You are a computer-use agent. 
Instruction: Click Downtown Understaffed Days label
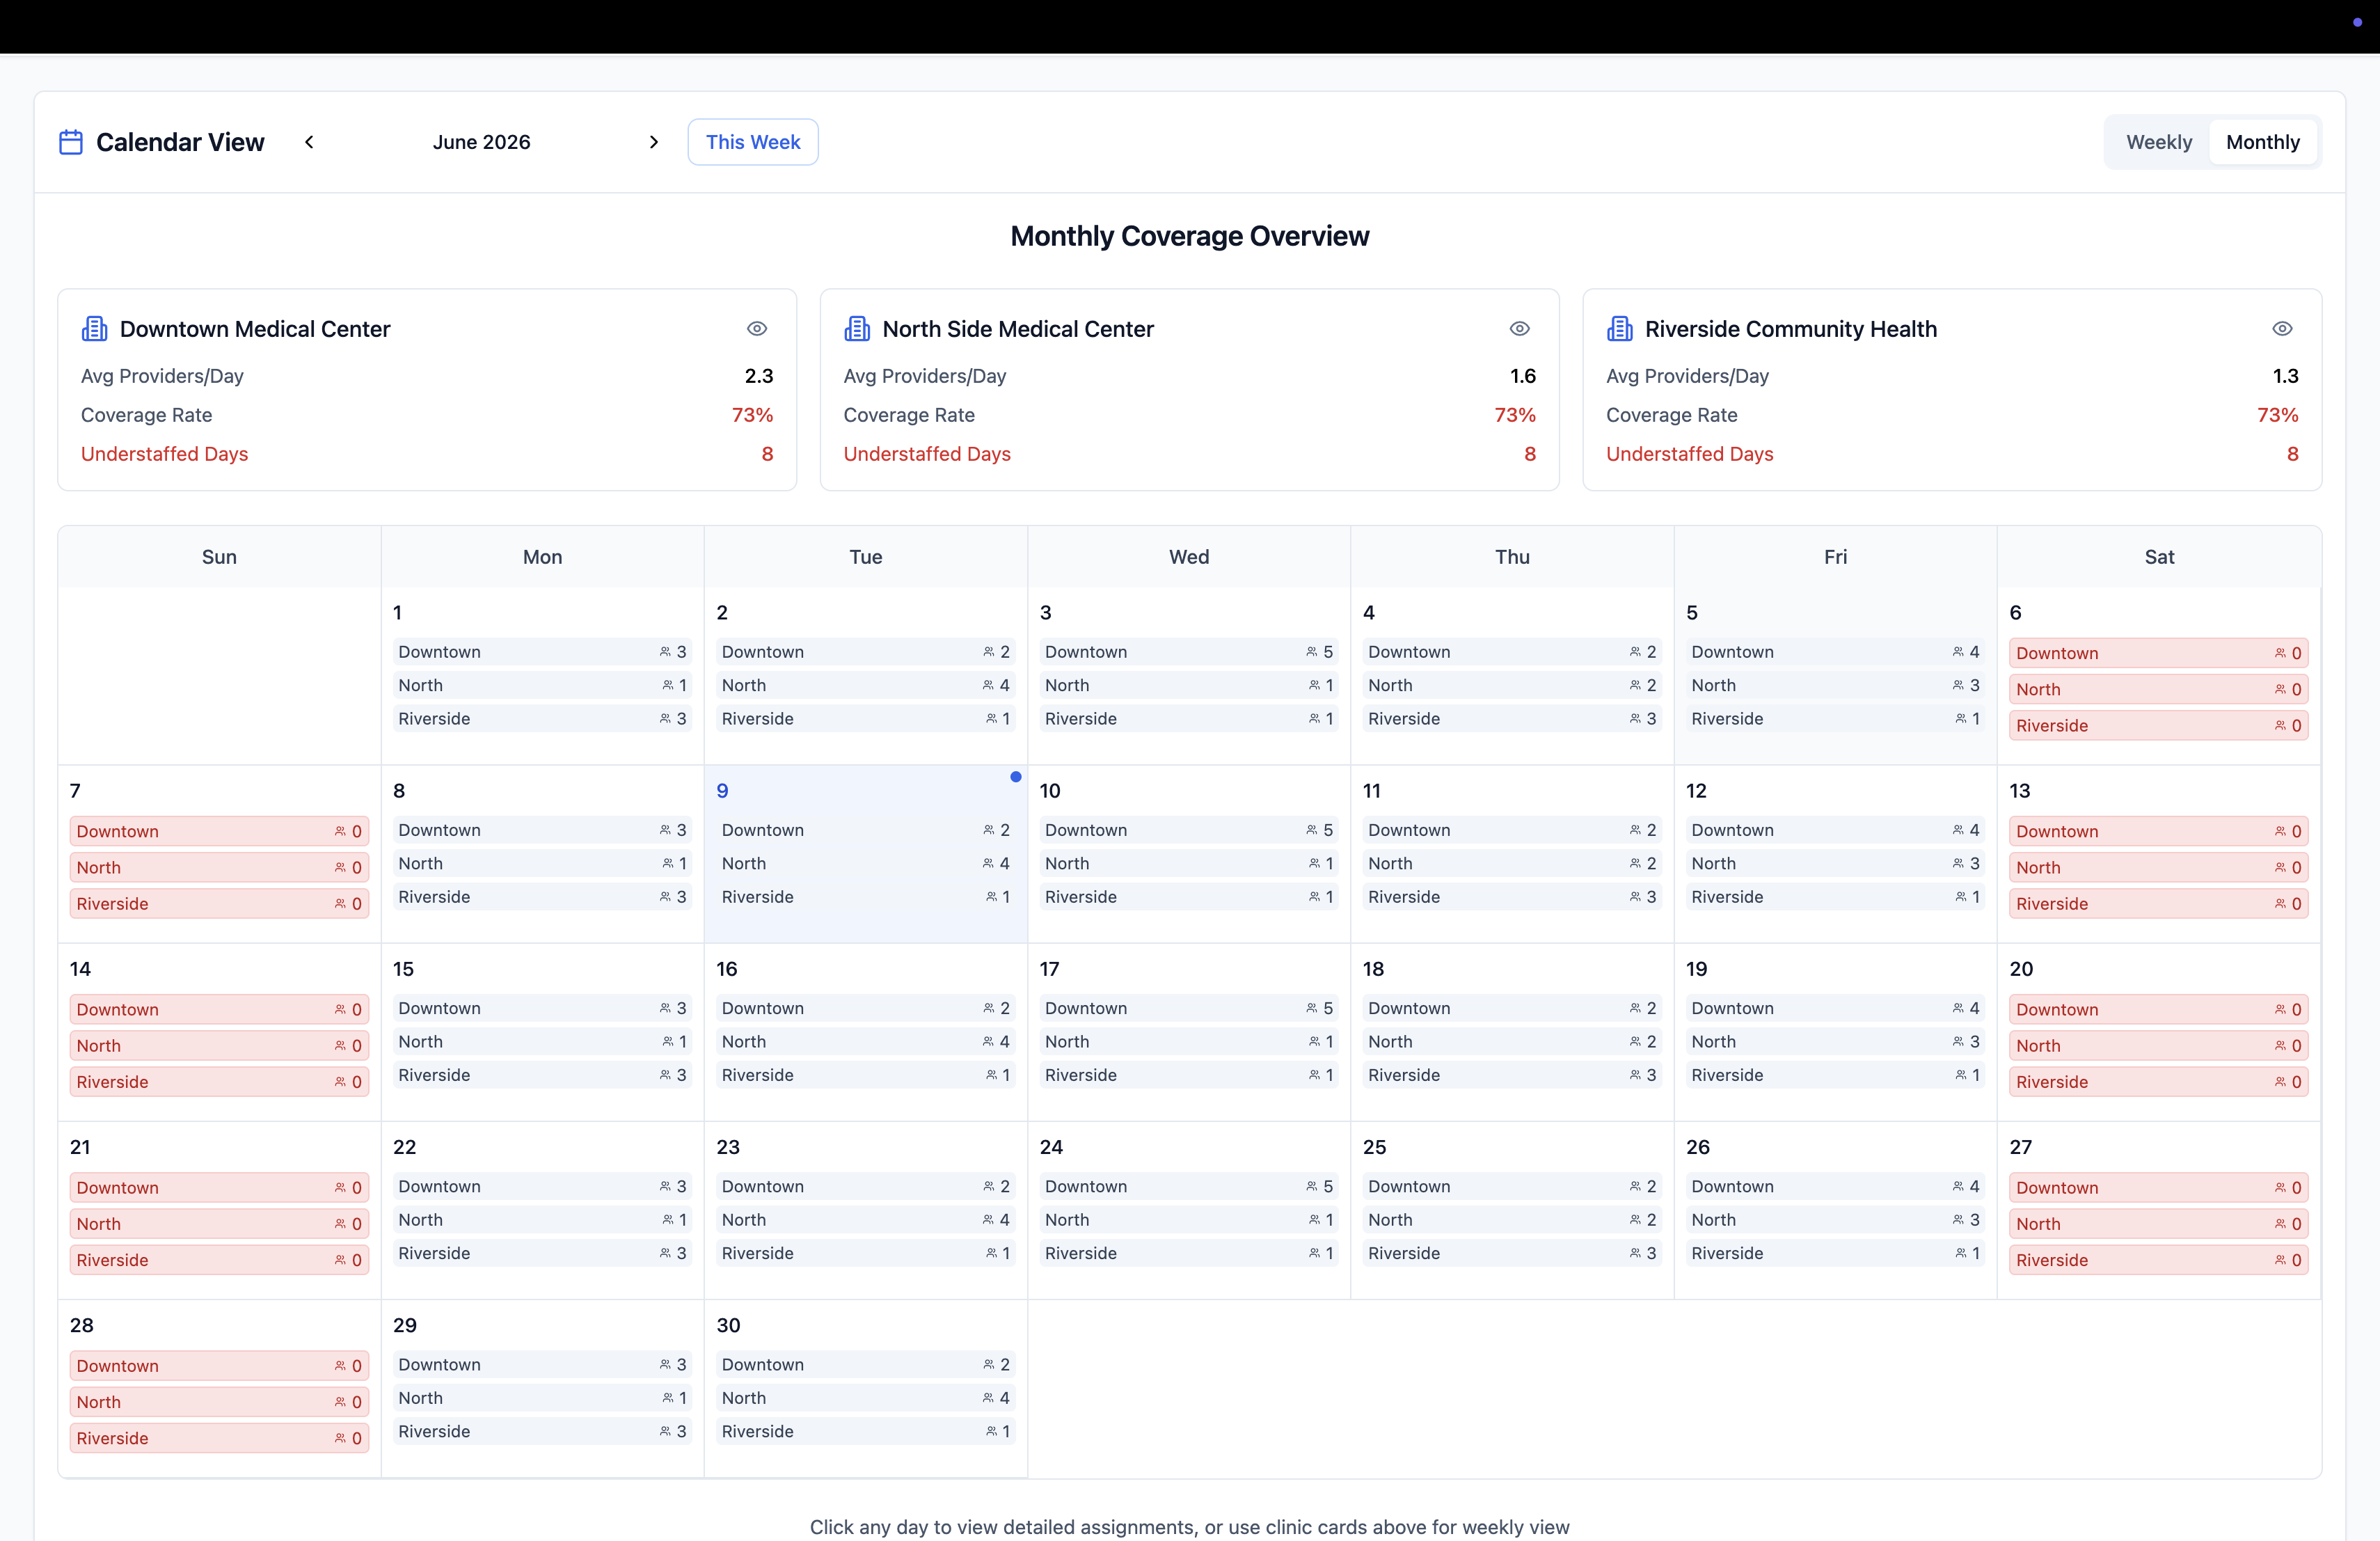click(164, 454)
